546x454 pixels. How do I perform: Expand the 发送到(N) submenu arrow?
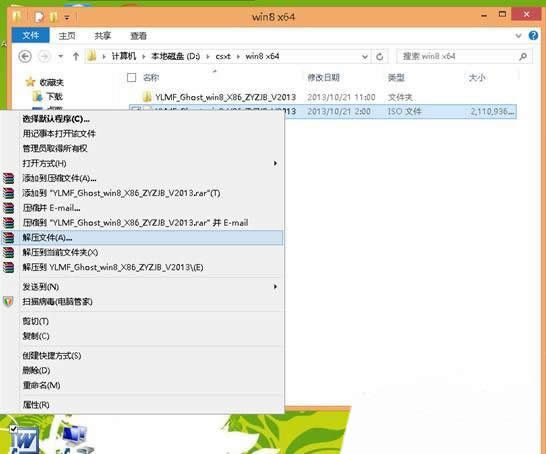pos(275,287)
